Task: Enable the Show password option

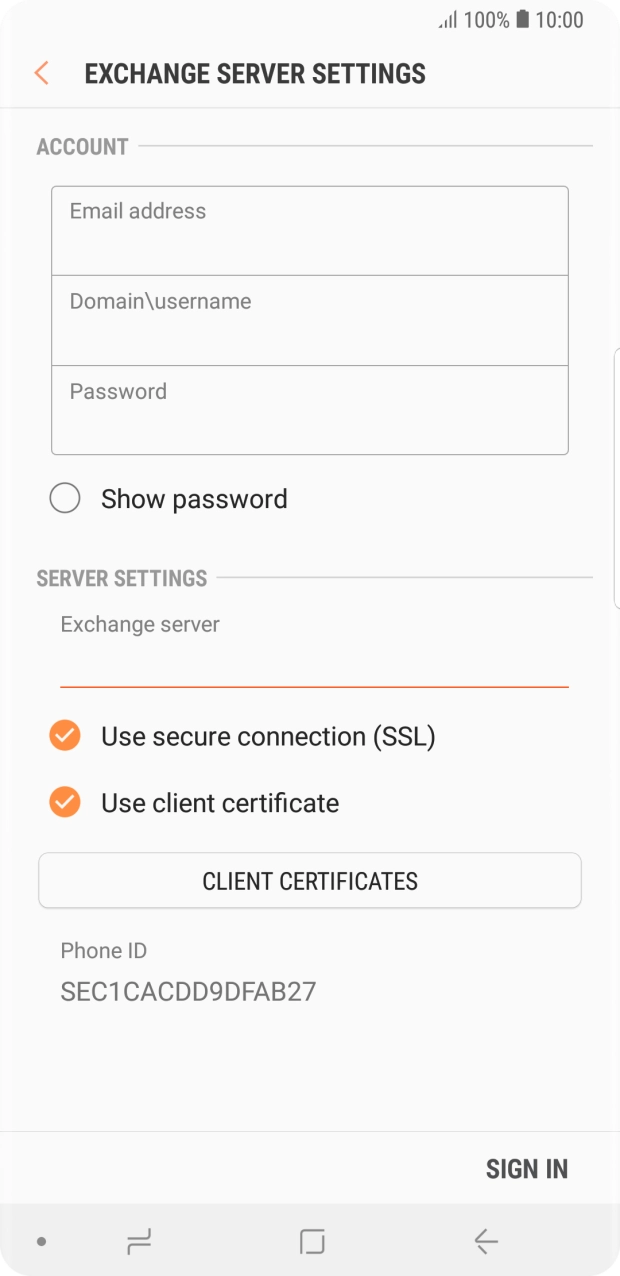Action: (64, 498)
